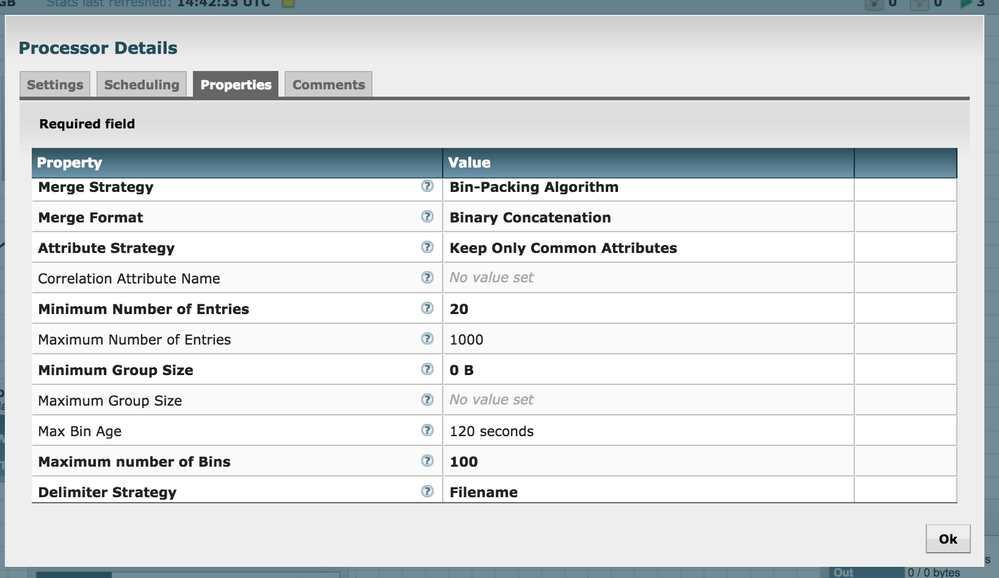Switch to the Scheduling tab
The width and height of the screenshot is (999, 578).
click(141, 85)
